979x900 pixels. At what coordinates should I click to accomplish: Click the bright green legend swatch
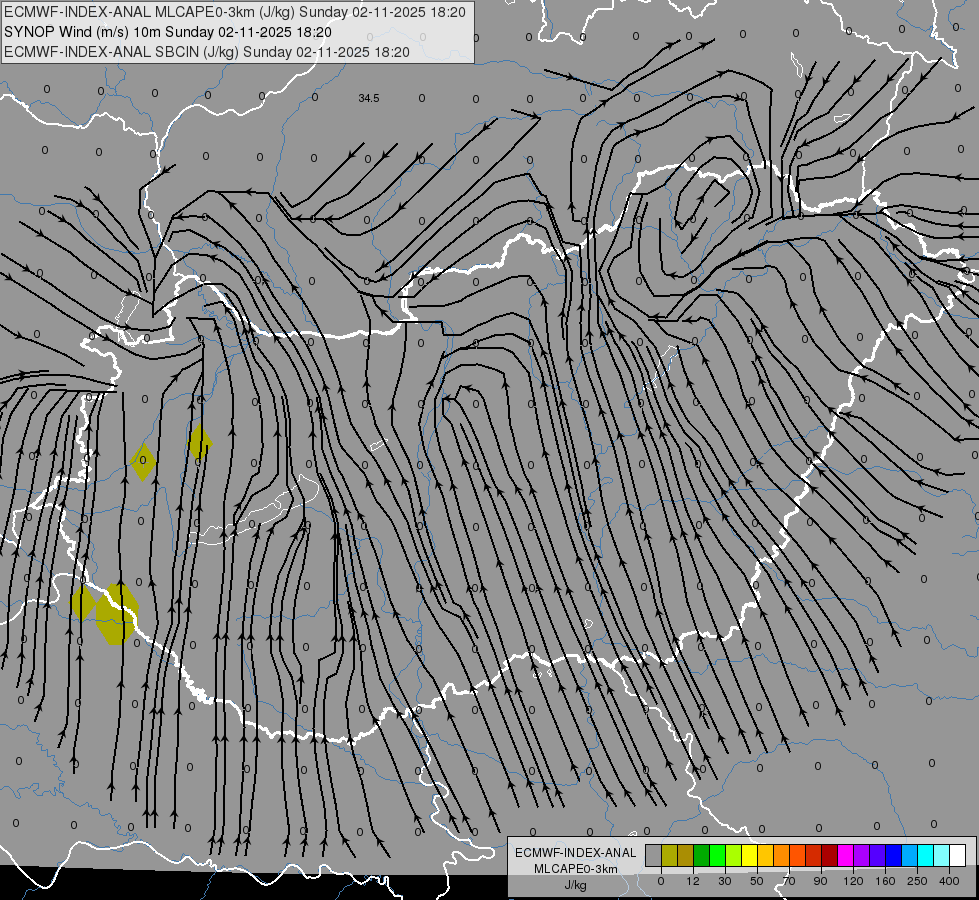coord(717,855)
